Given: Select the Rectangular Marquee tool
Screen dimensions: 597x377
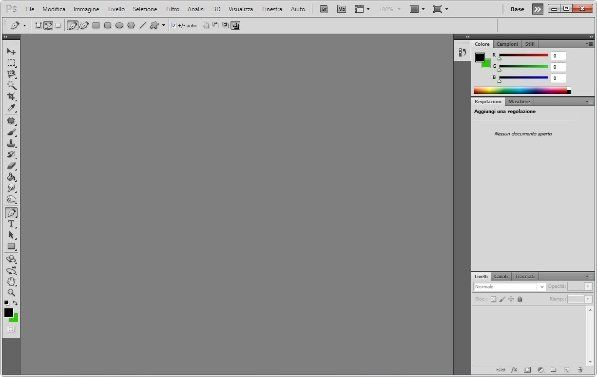Looking at the screenshot, I should coord(11,63).
